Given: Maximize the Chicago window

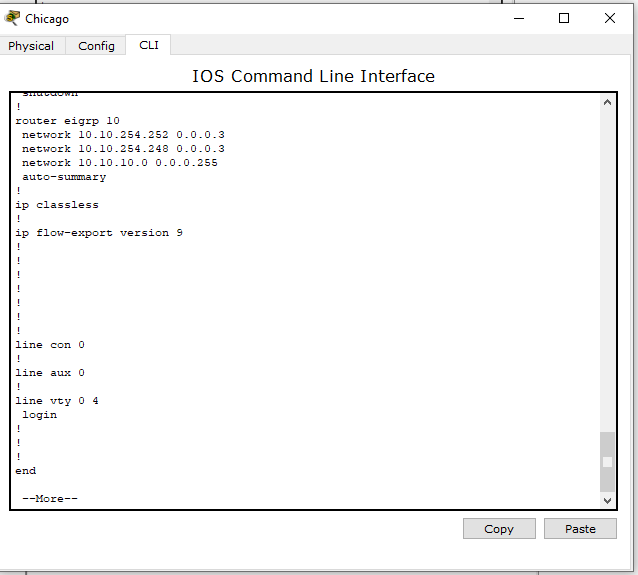Looking at the screenshot, I should pos(564,18).
